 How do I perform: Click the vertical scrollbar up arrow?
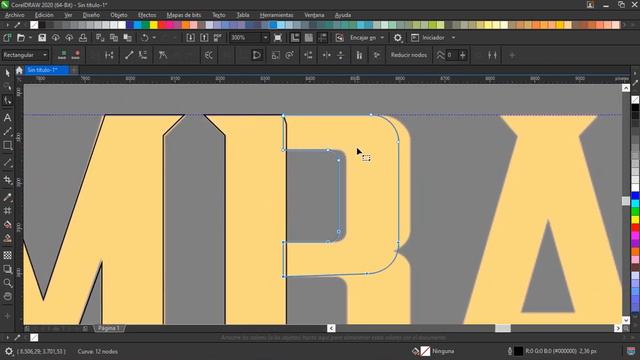[x=626, y=88]
